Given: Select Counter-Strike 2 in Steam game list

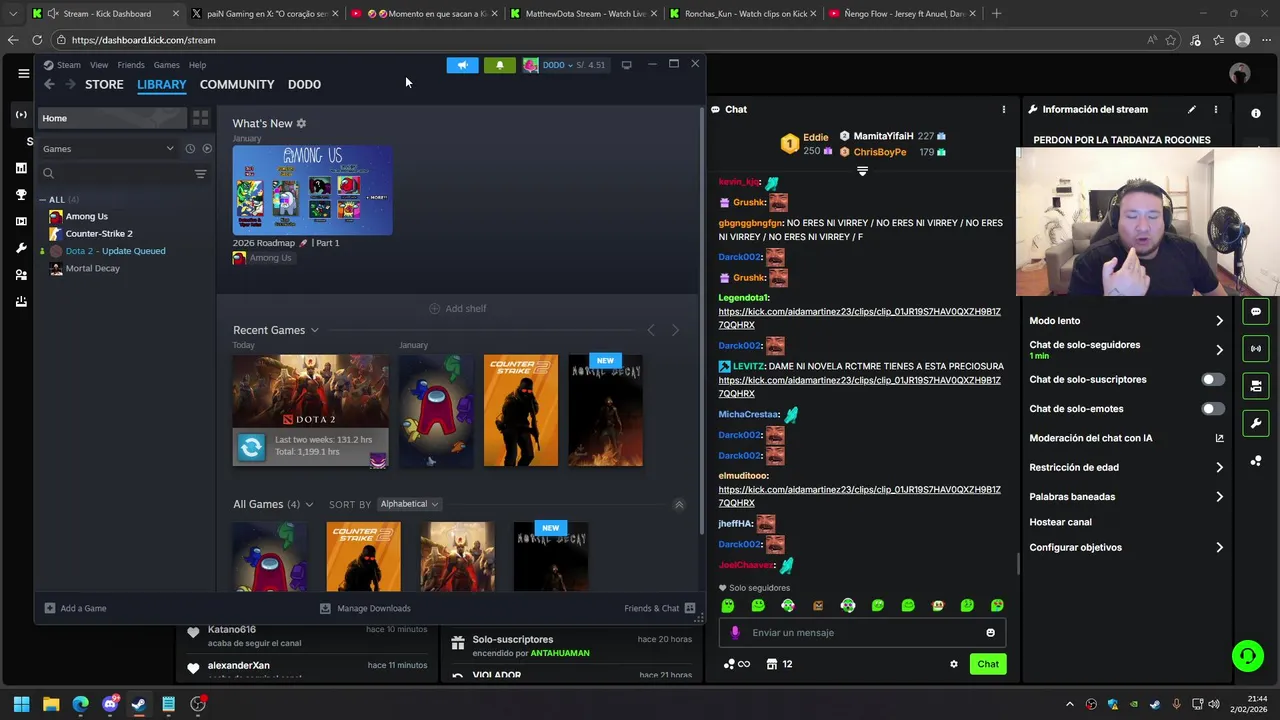Looking at the screenshot, I should (99, 234).
